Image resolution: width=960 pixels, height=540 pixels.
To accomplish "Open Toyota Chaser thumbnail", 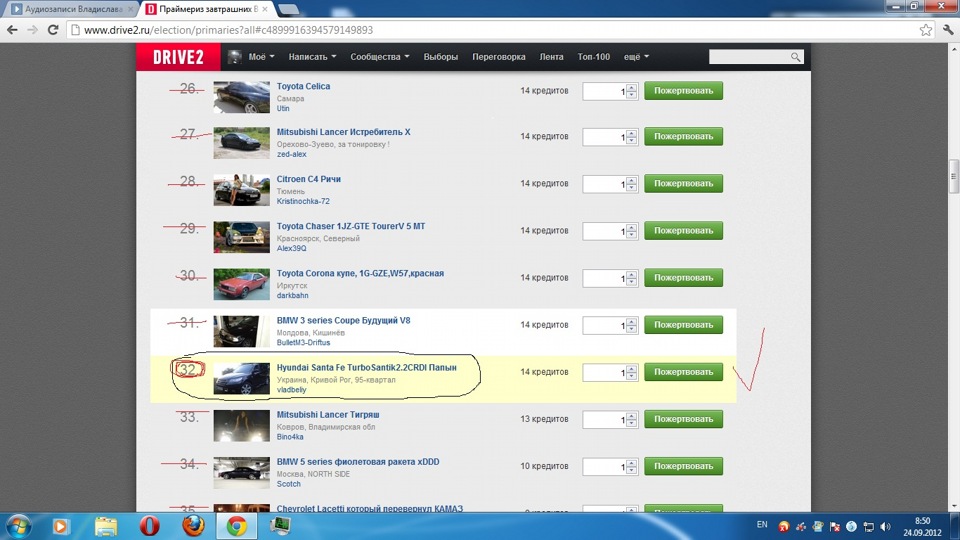I will pyautogui.click(x=241, y=237).
